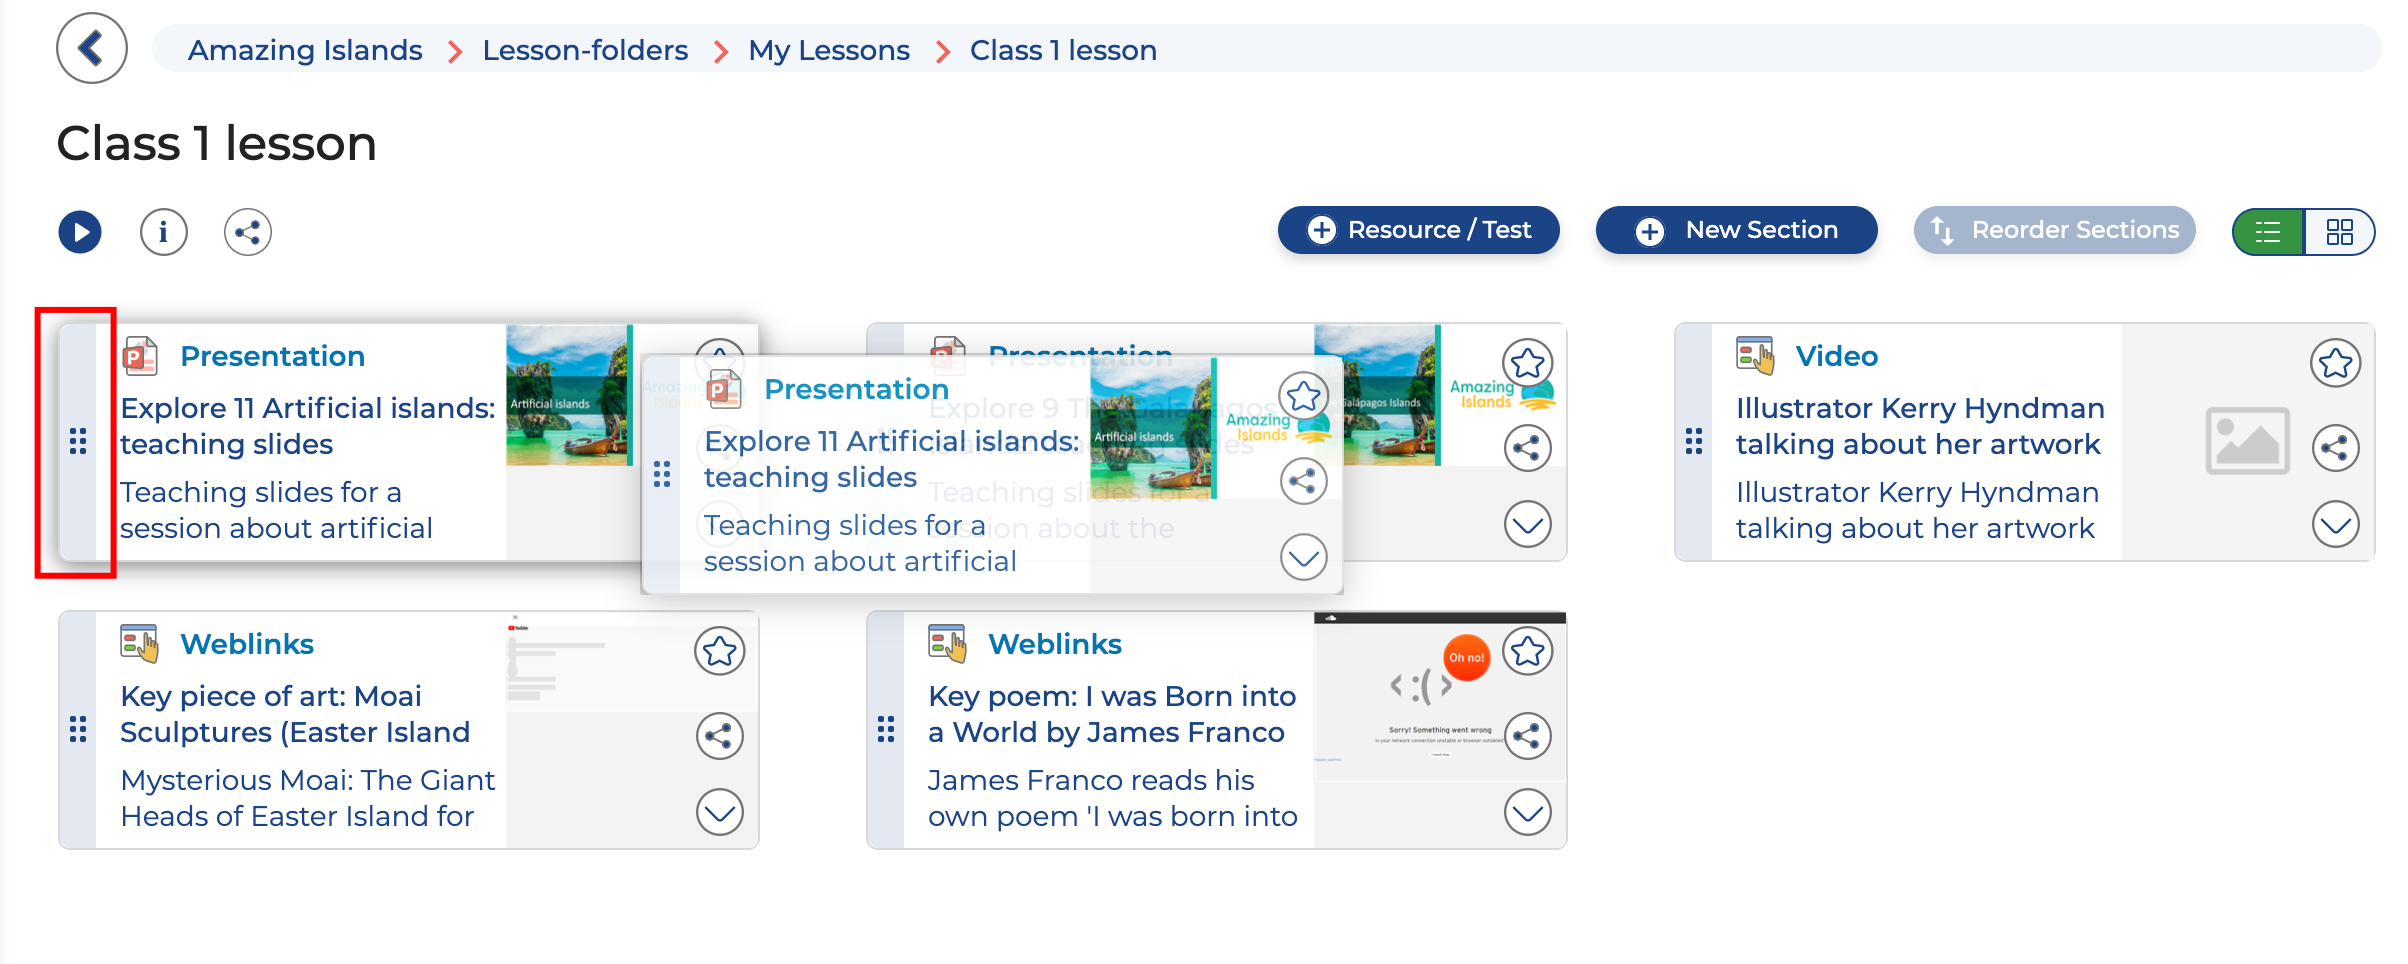2408x964 pixels.
Task: Click drag handle on Moai Sculptures card
Action: 78,730
